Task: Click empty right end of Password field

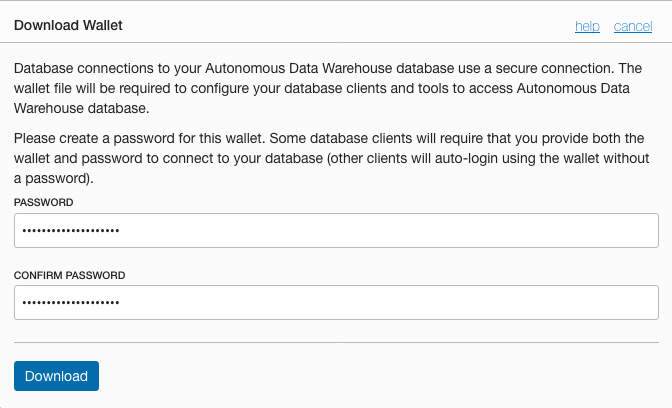Action: point(600,230)
